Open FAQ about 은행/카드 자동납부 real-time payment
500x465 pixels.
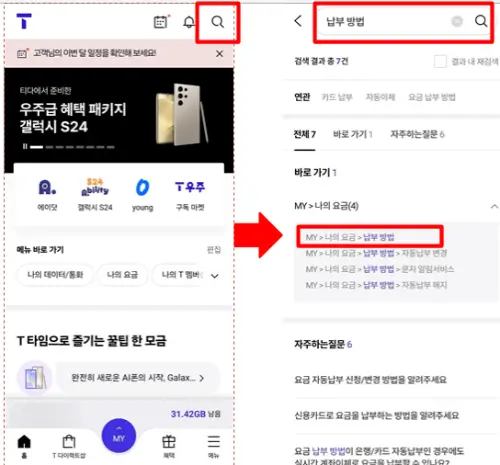point(379,456)
